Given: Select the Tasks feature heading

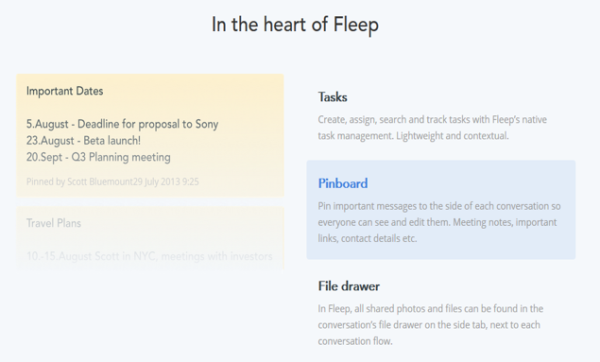Looking at the screenshot, I should tap(333, 97).
